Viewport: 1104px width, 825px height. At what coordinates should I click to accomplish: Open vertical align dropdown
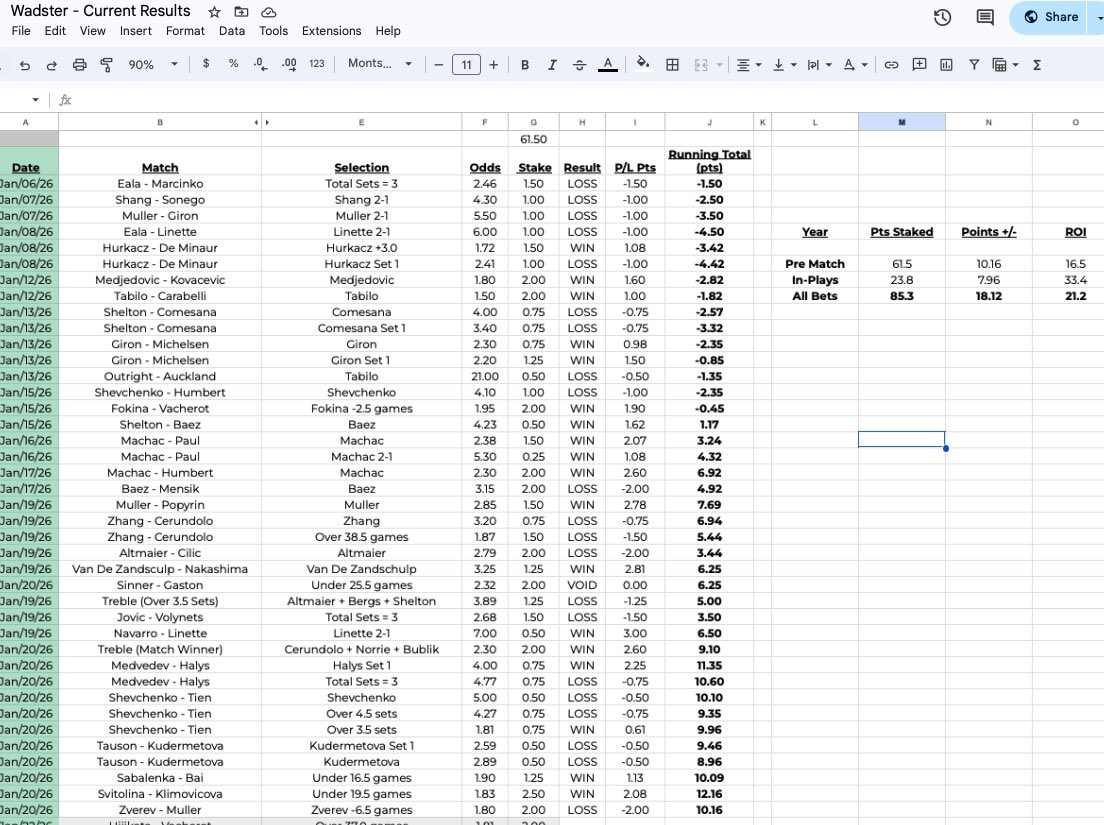784,65
